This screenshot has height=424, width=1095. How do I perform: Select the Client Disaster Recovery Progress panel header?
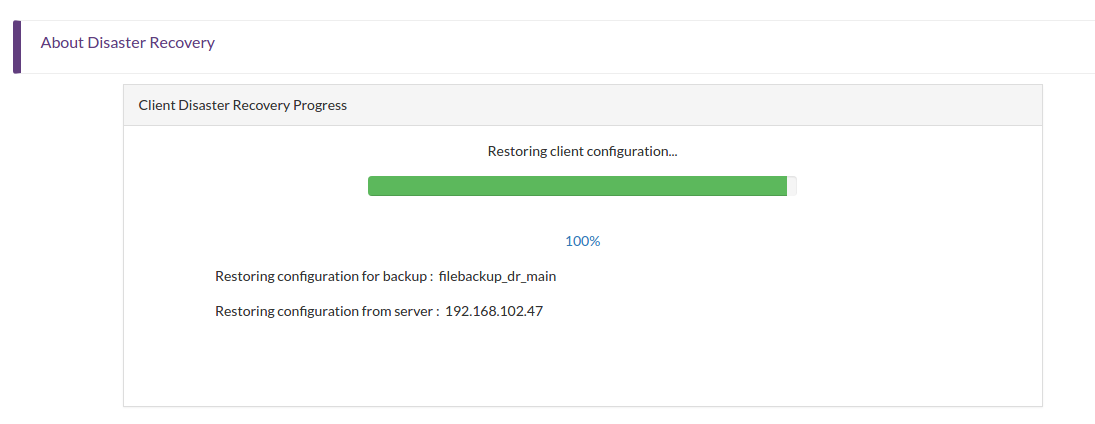coord(582,105)
